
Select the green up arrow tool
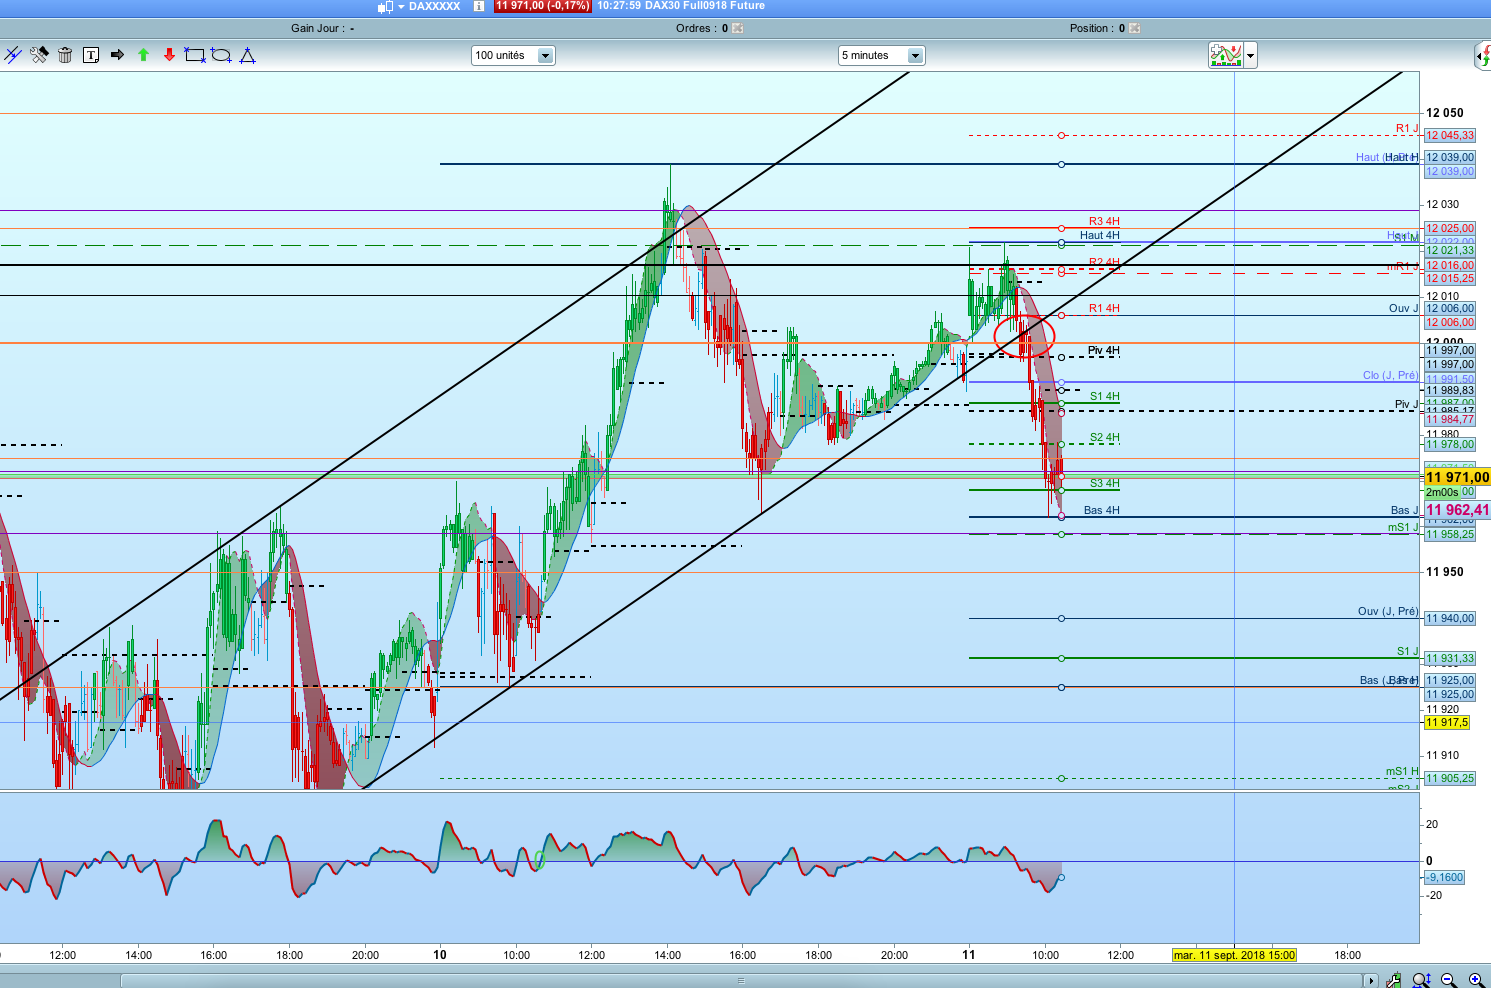click(x=143, y=55)
